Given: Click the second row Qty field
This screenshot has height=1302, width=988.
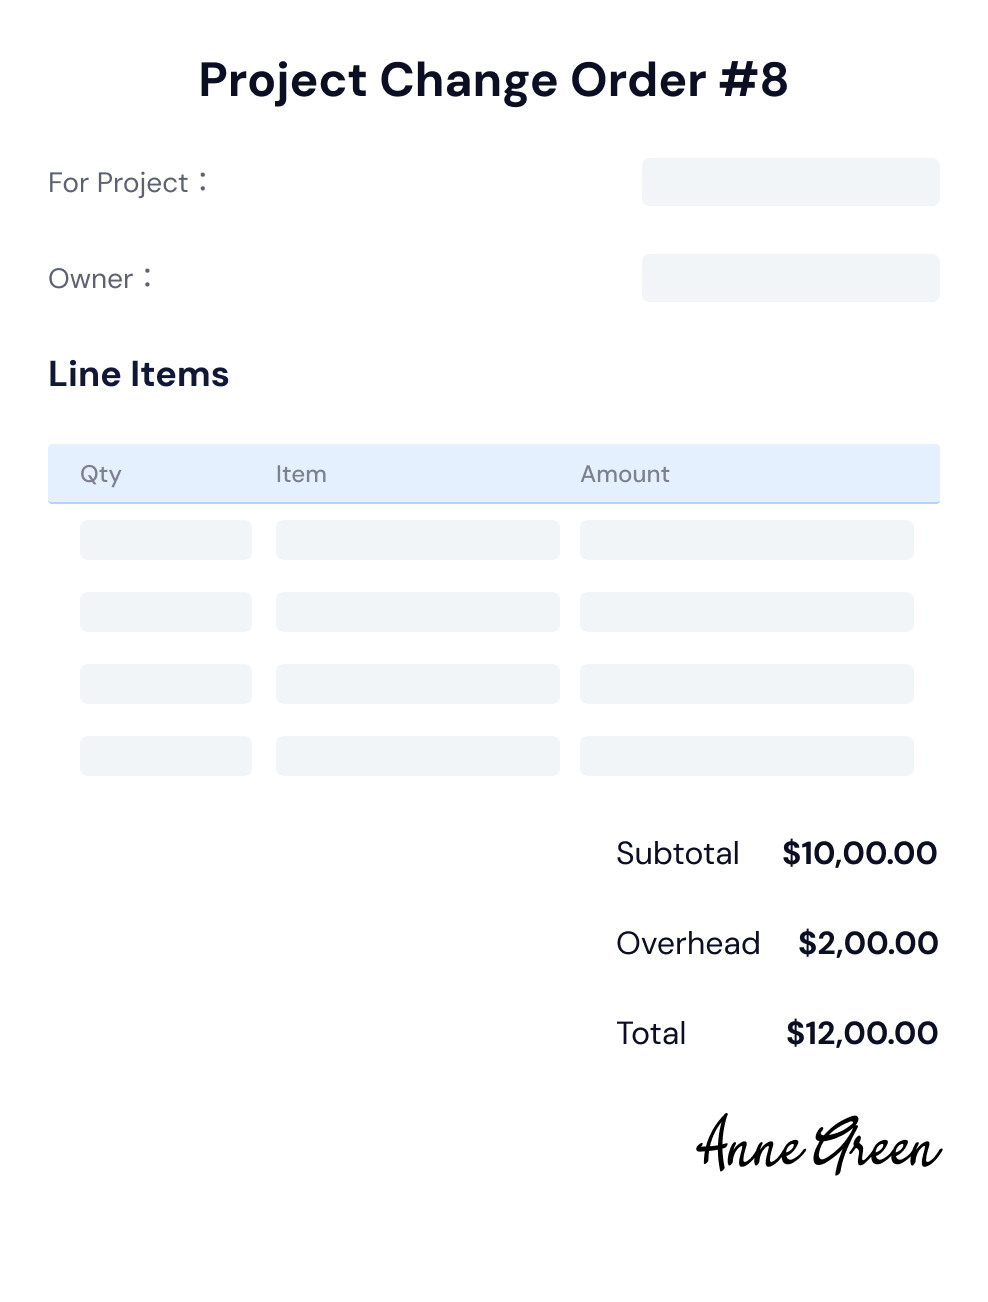Looking at the screenshot, I should [166, 612].
